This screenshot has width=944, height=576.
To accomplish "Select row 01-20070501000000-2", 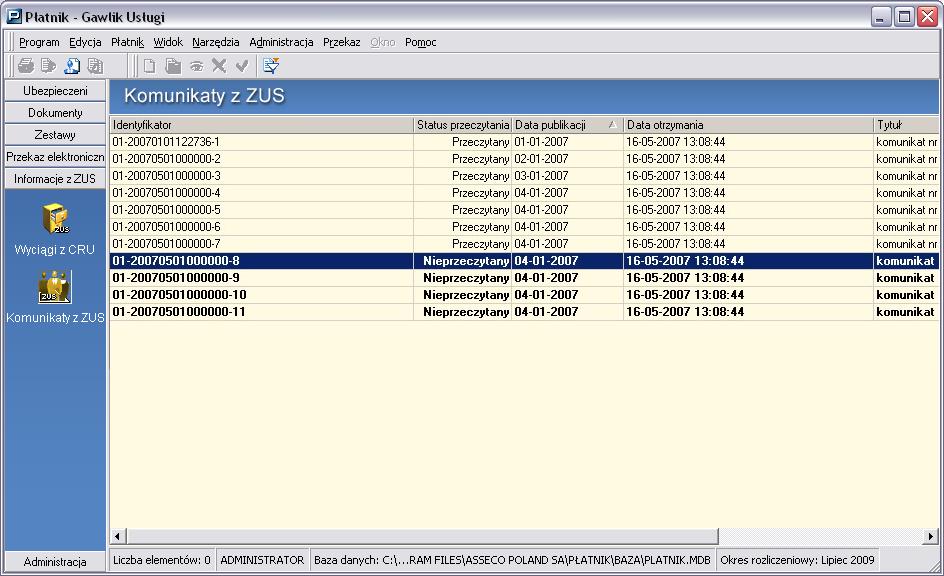I will 524,159.
